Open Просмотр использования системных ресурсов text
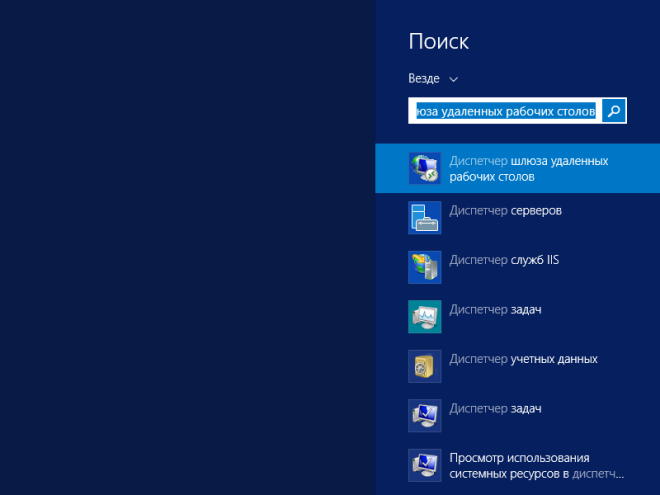Screen dimensions: 660x495 click(x=537, y=465)
